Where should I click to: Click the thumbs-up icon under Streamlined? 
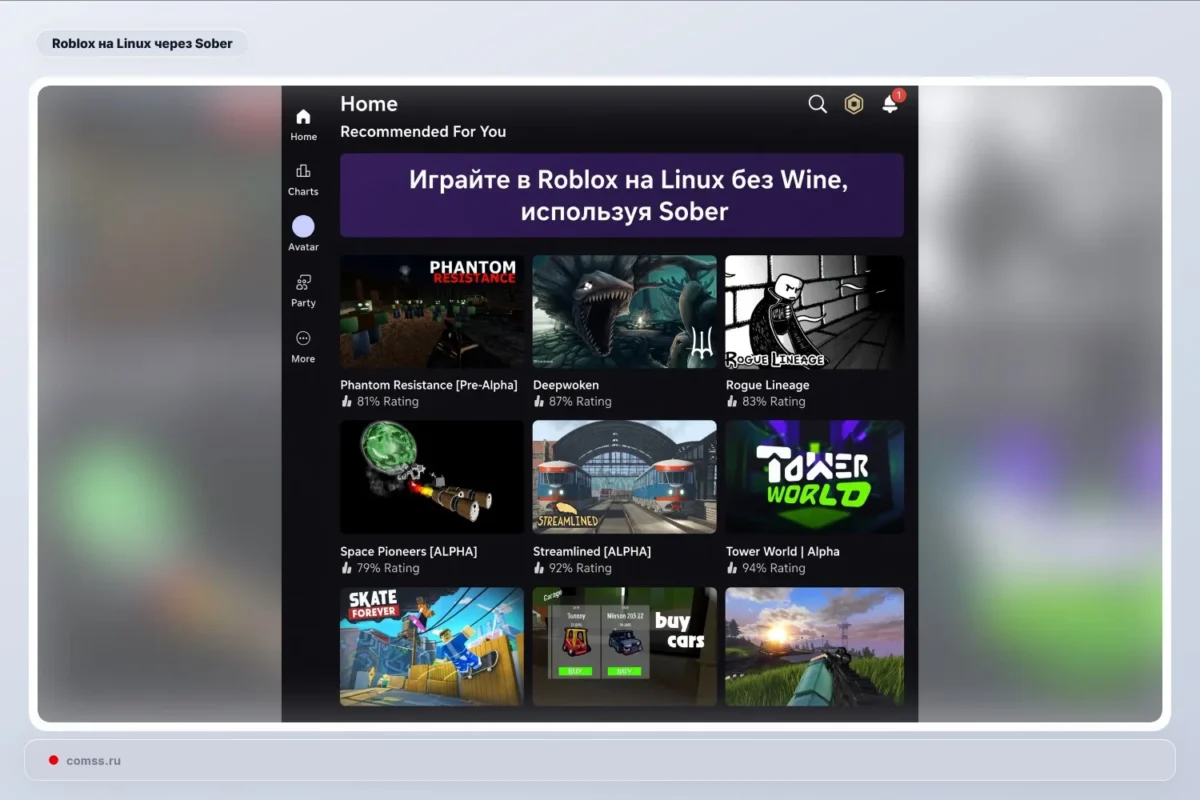(539, 568)
